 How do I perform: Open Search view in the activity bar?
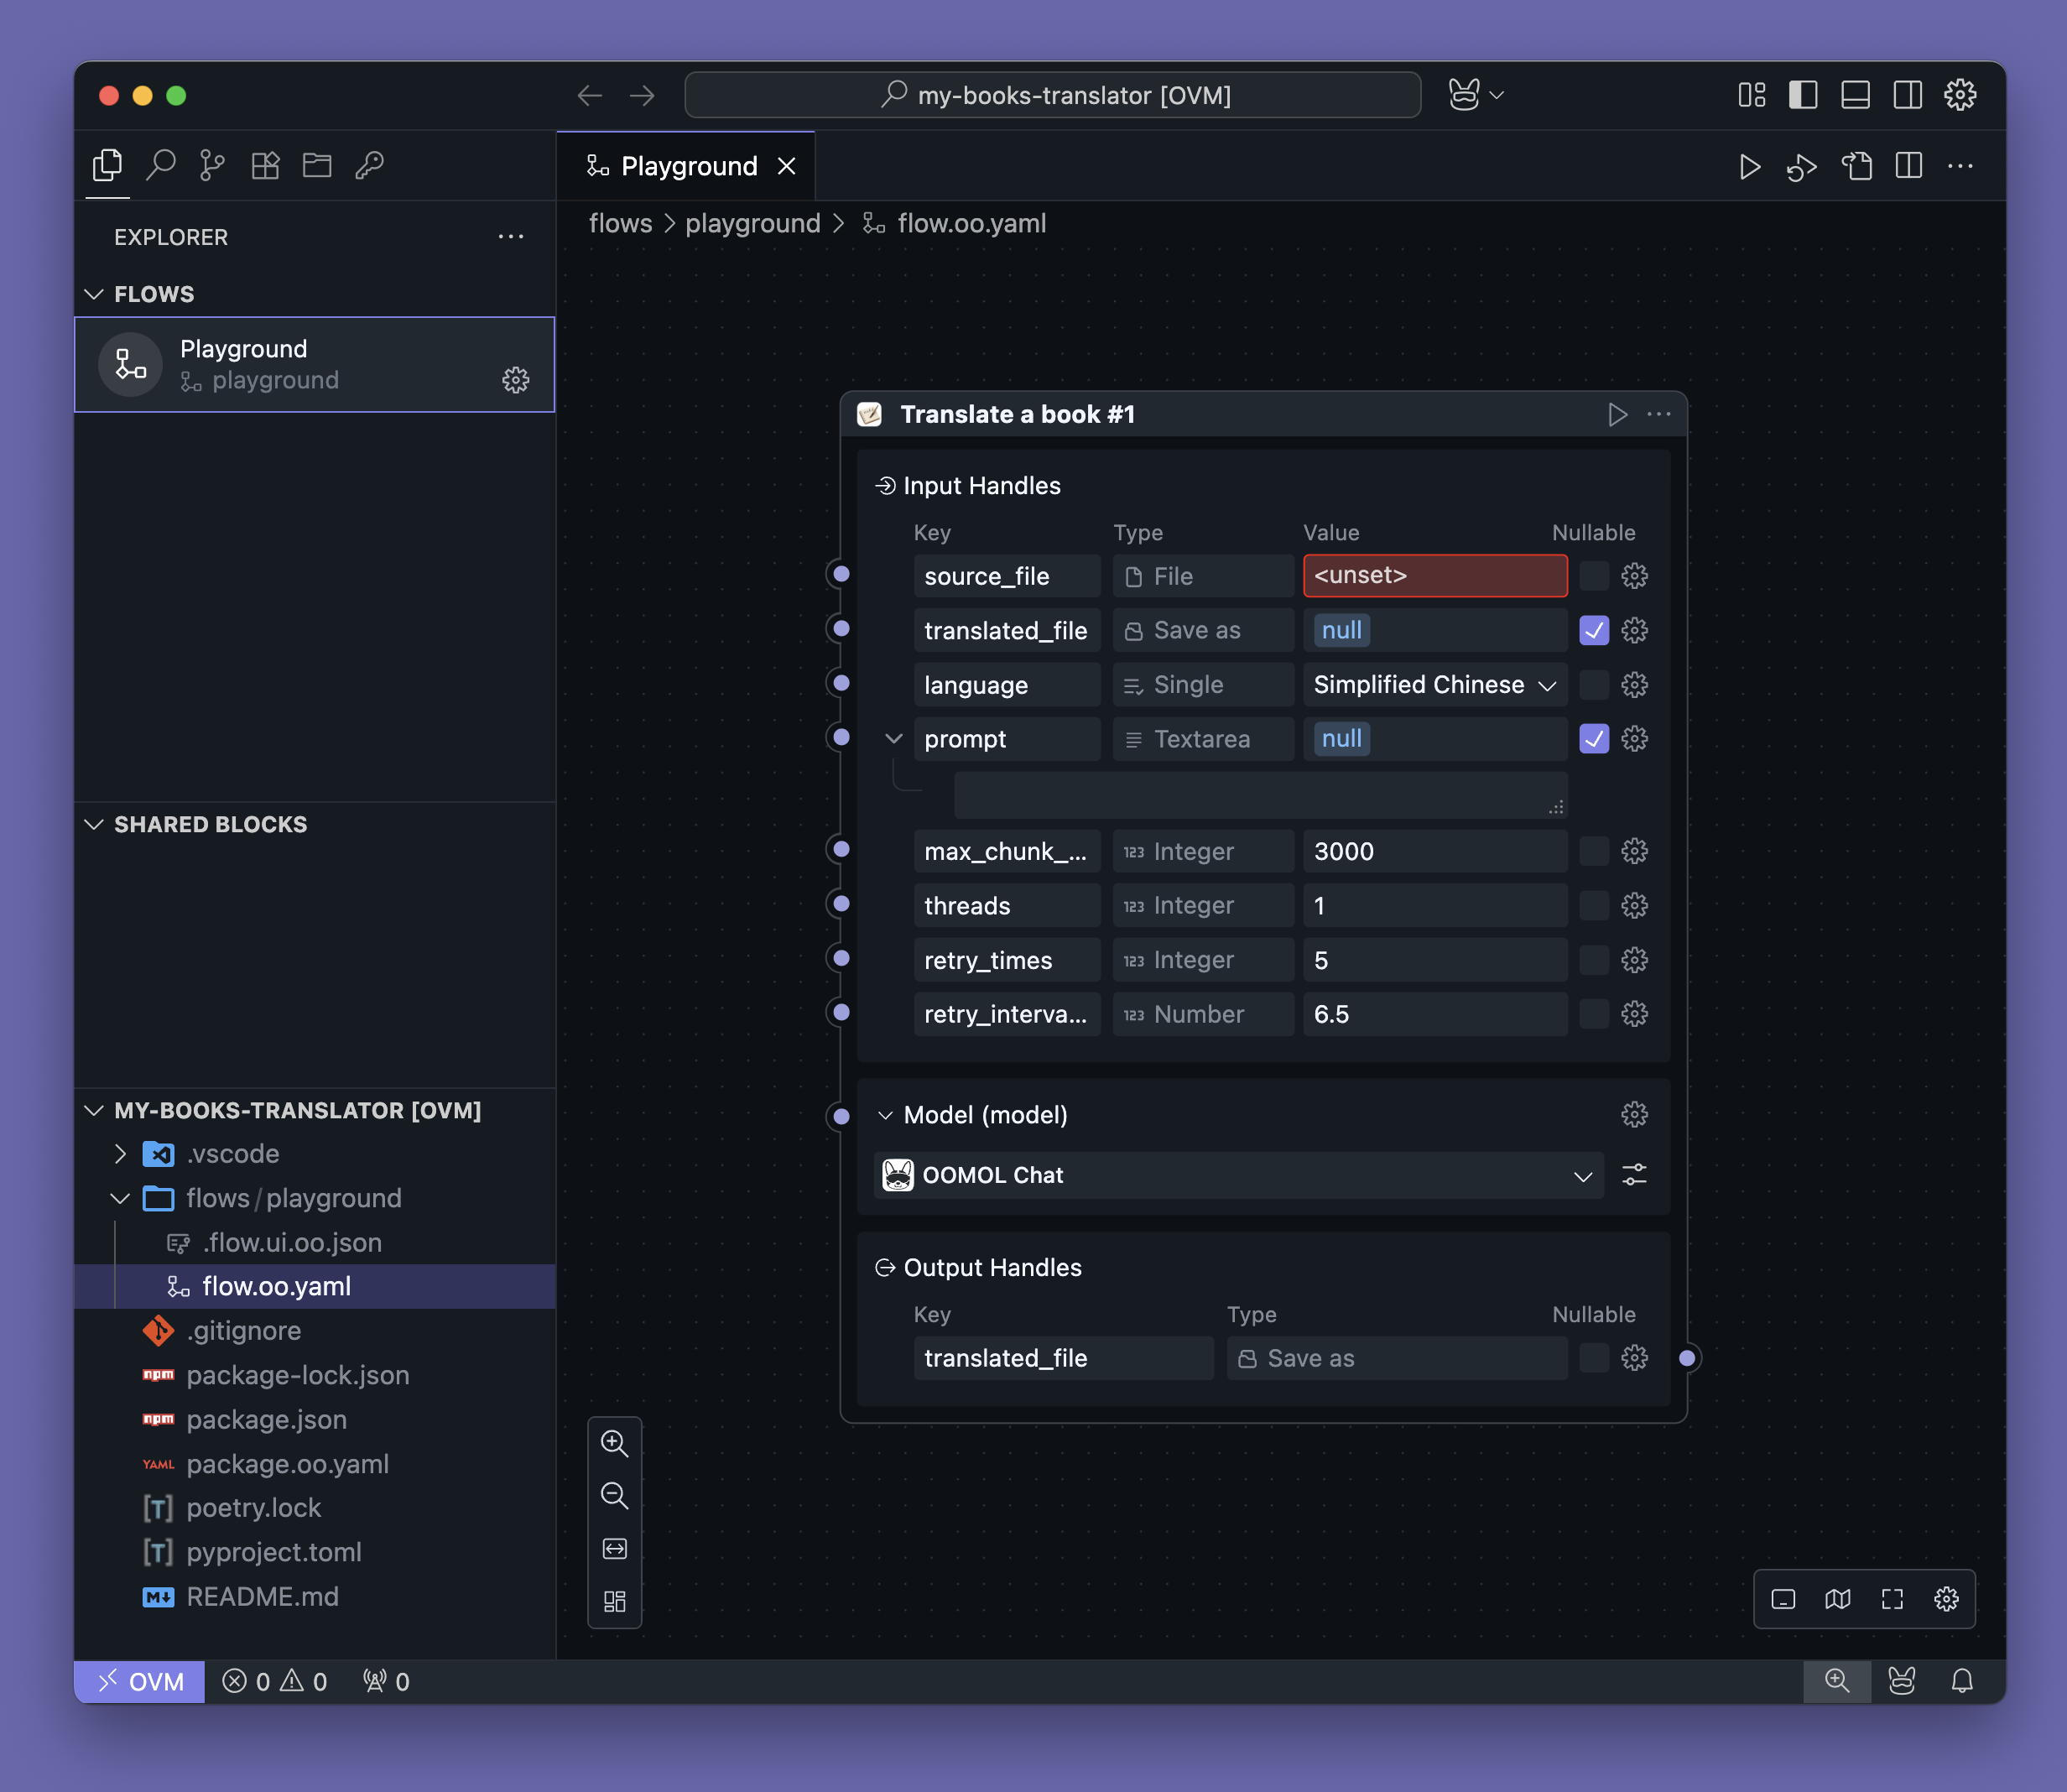coord(160,165)
